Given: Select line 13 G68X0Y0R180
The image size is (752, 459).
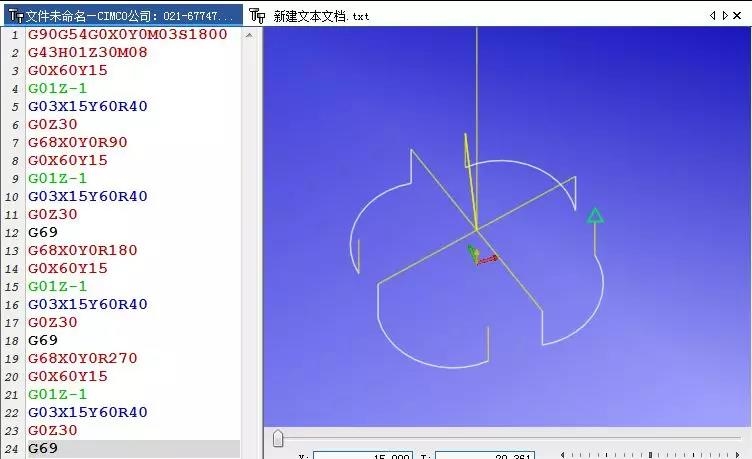Looking at the screenshot, I should 82,250.
